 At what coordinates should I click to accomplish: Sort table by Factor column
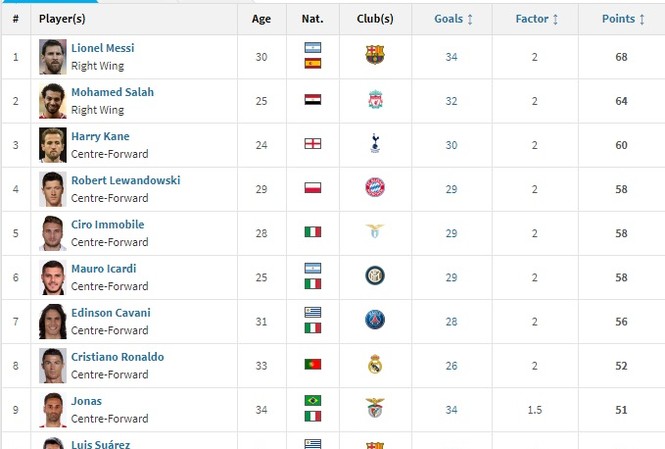click(536, 19)
